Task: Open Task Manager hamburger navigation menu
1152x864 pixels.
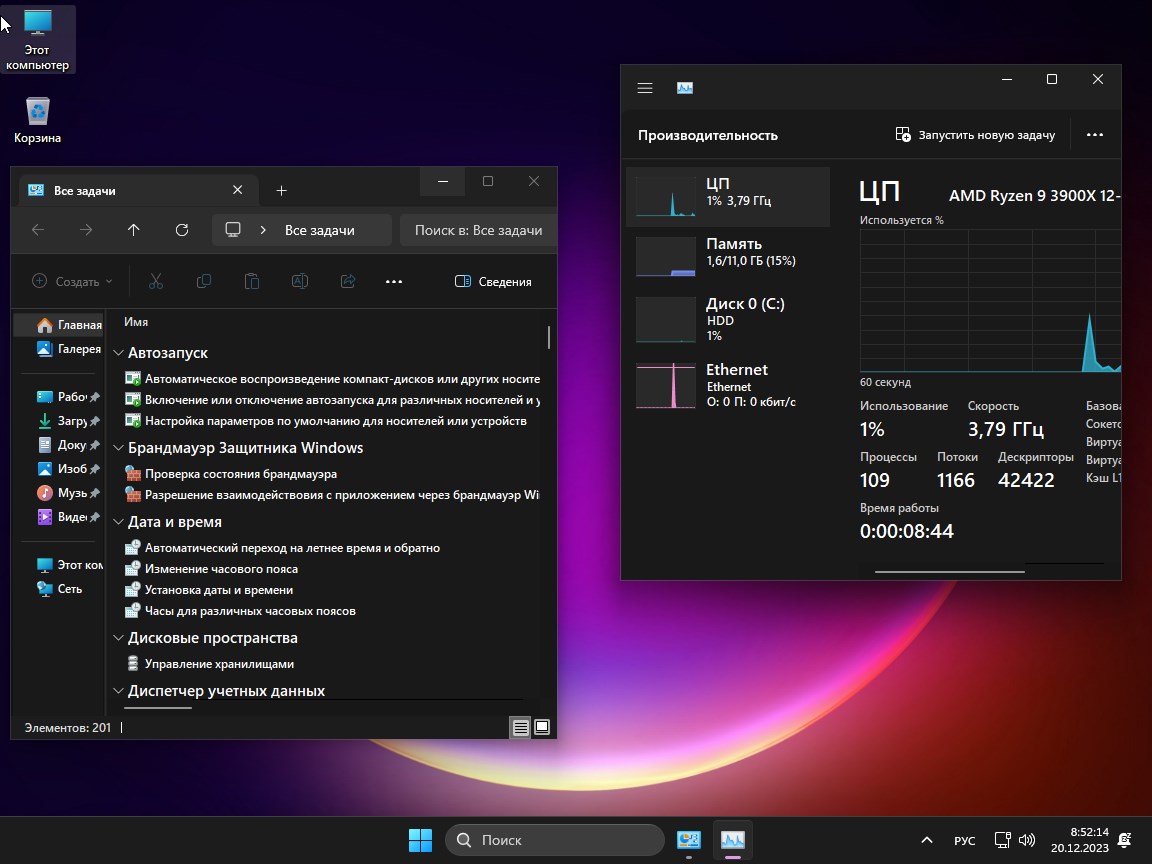Action: click(x=645, y=88)
